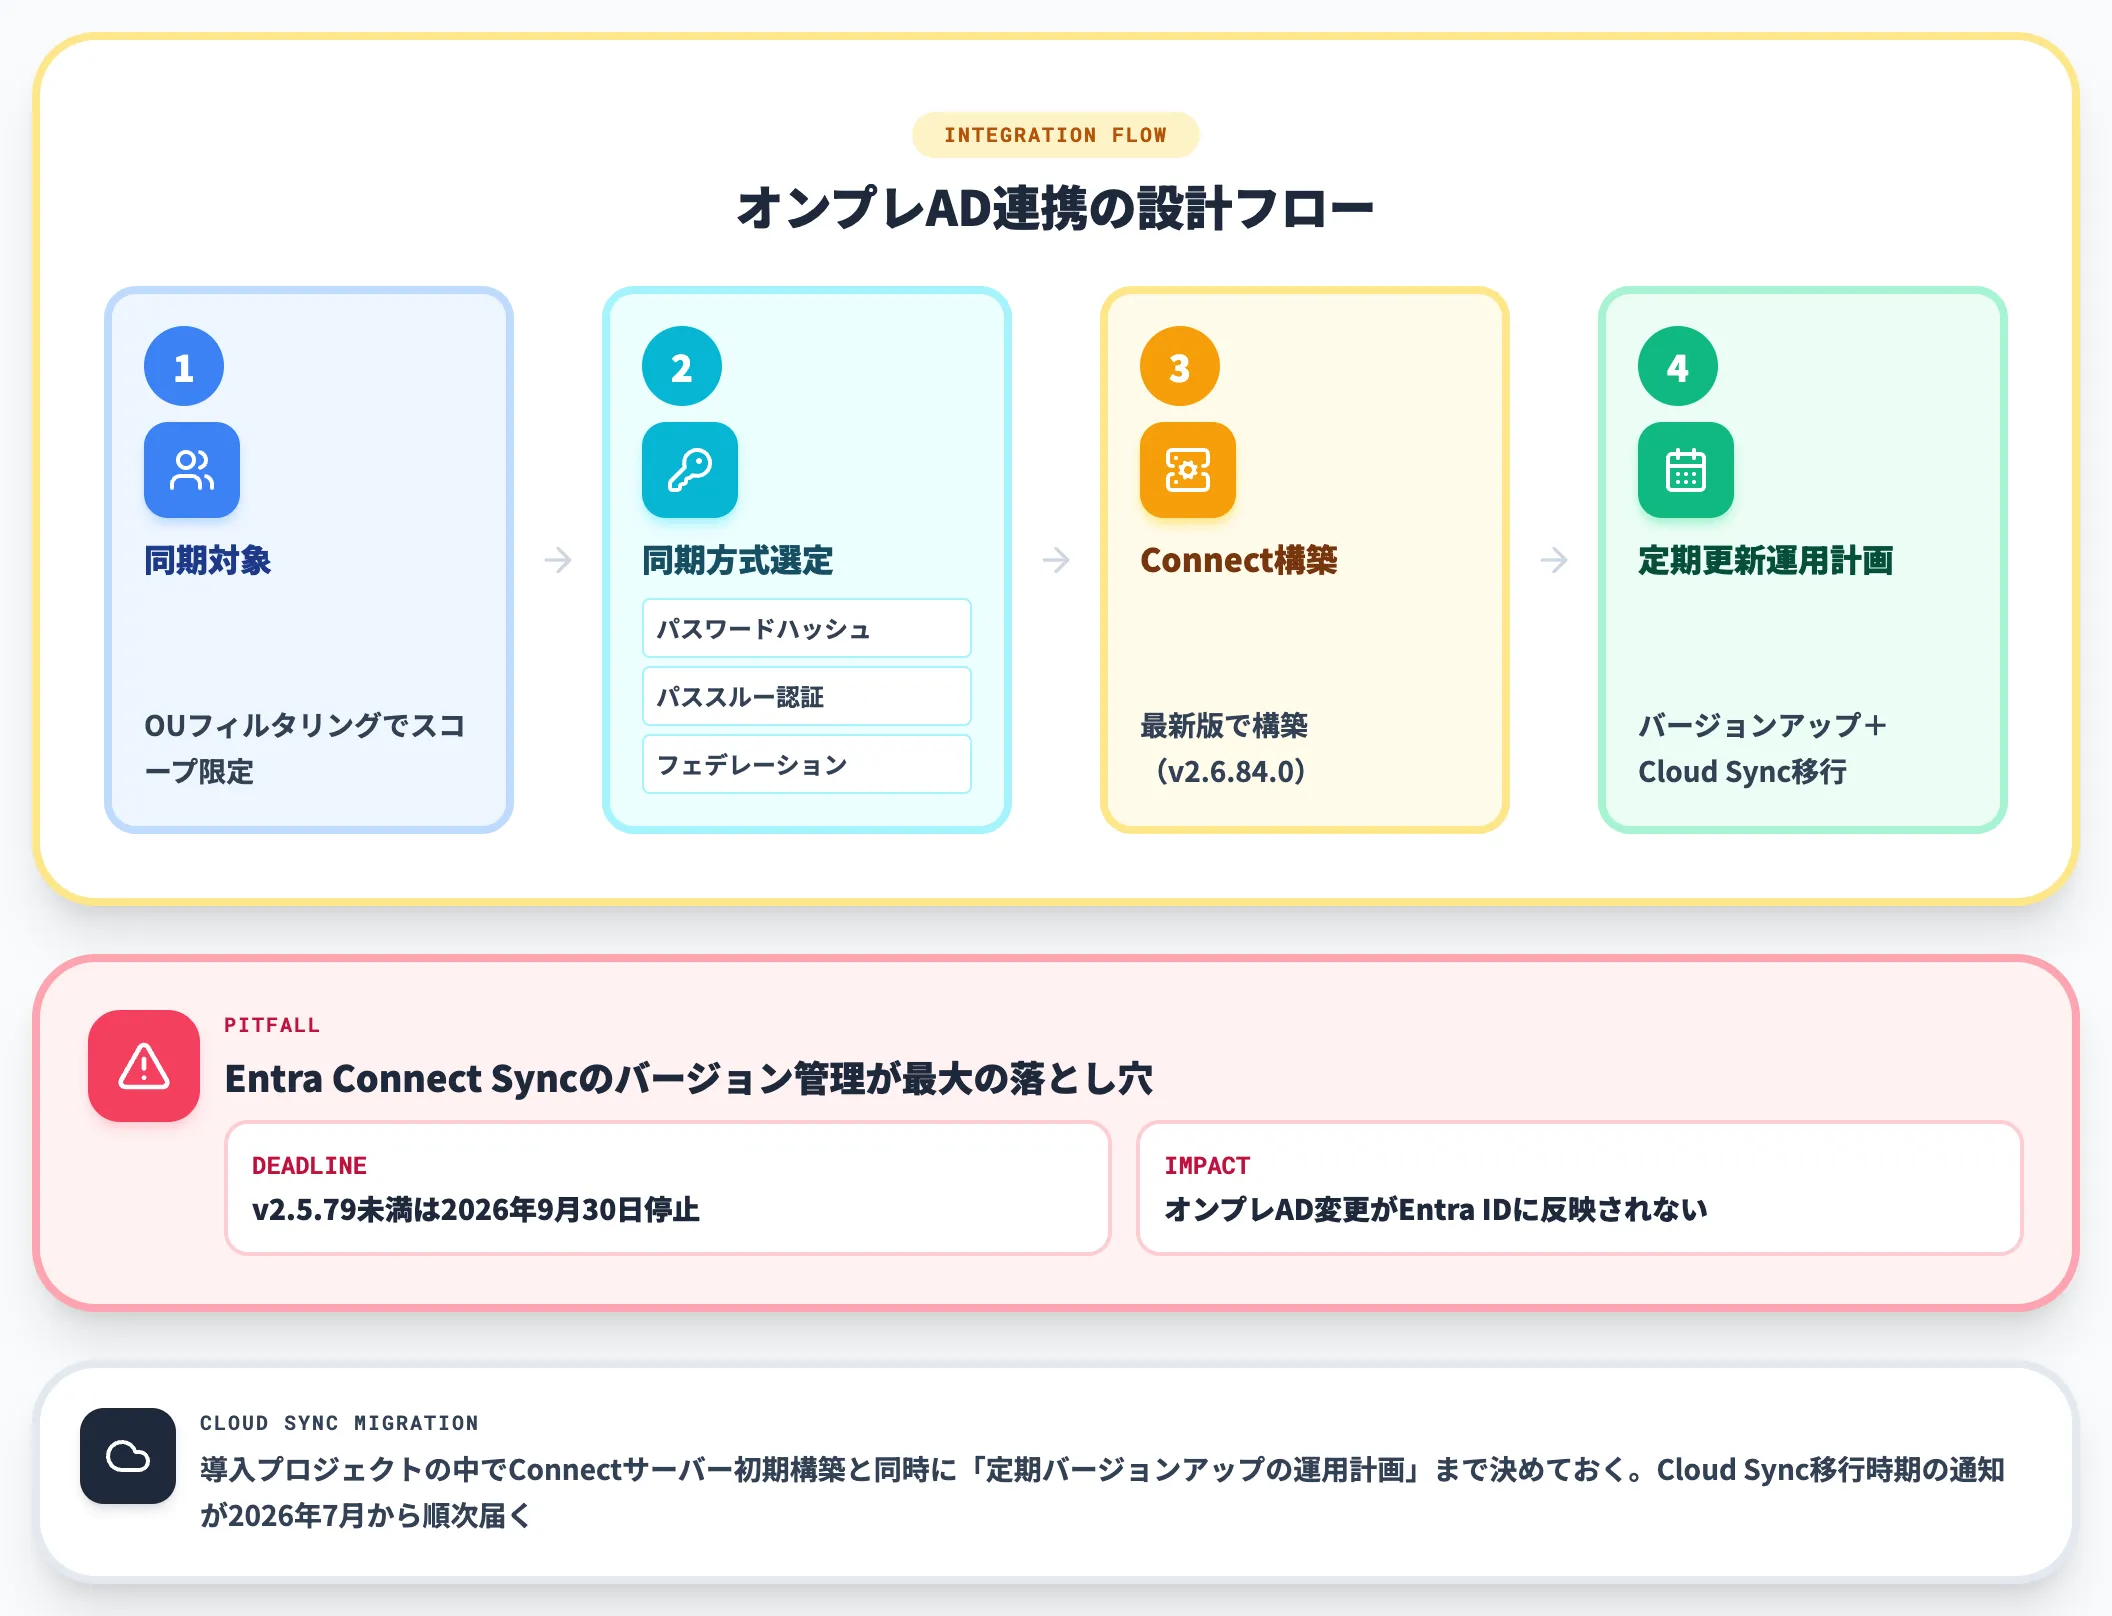The height and width of the screenshot is (1616, 2112).
Task: Click the arrow between steps 1 and 2
Action: (x=558, y=560)
